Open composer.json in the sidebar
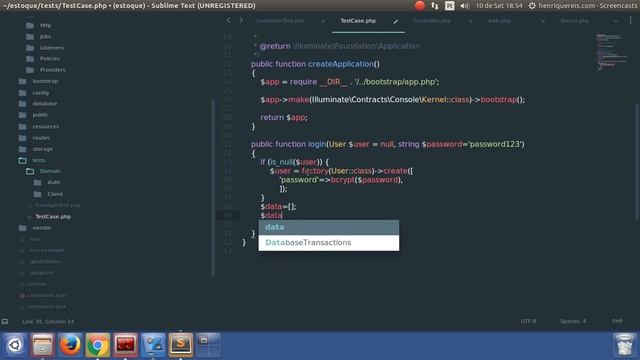The width and height of the screenshot is (640, 360). click(47, 296)
